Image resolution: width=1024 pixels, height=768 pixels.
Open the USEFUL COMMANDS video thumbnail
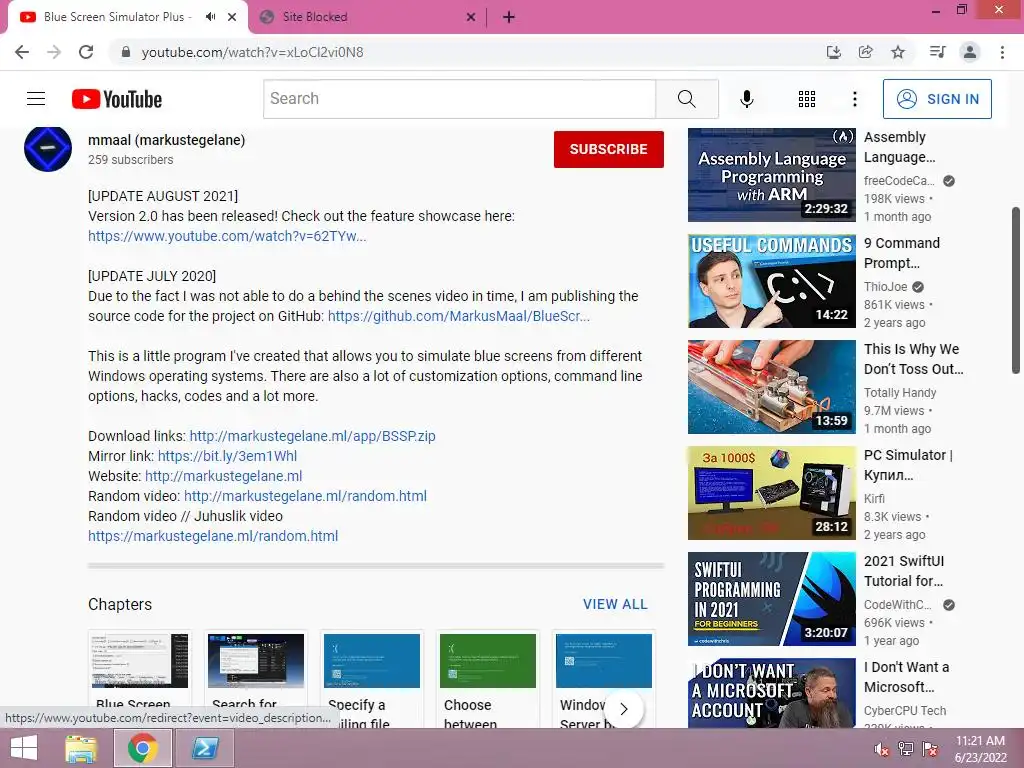click(x=771, y=281)
